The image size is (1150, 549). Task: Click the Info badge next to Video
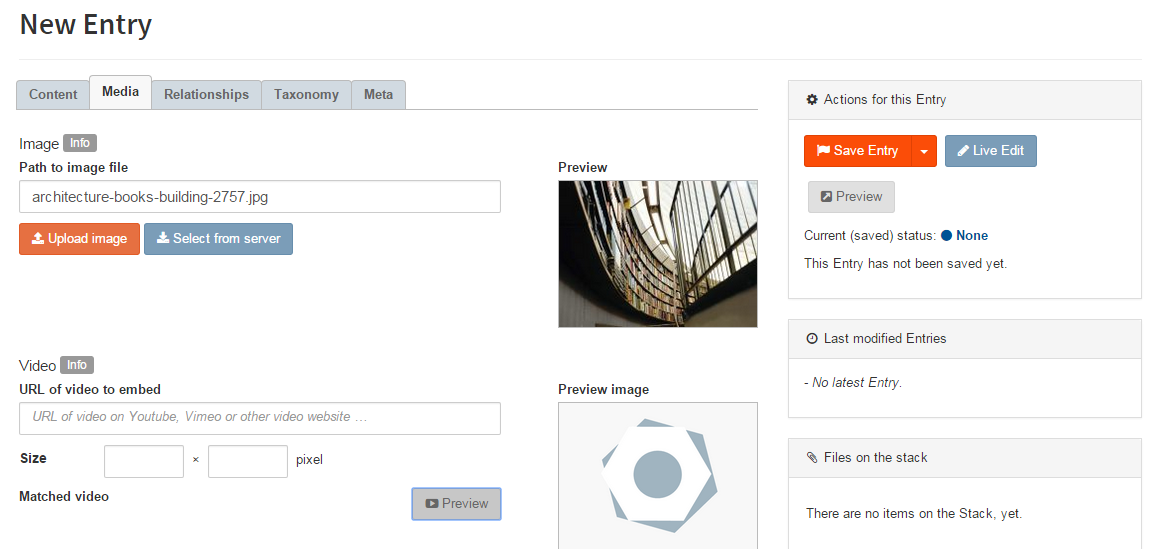pos(77,365)
